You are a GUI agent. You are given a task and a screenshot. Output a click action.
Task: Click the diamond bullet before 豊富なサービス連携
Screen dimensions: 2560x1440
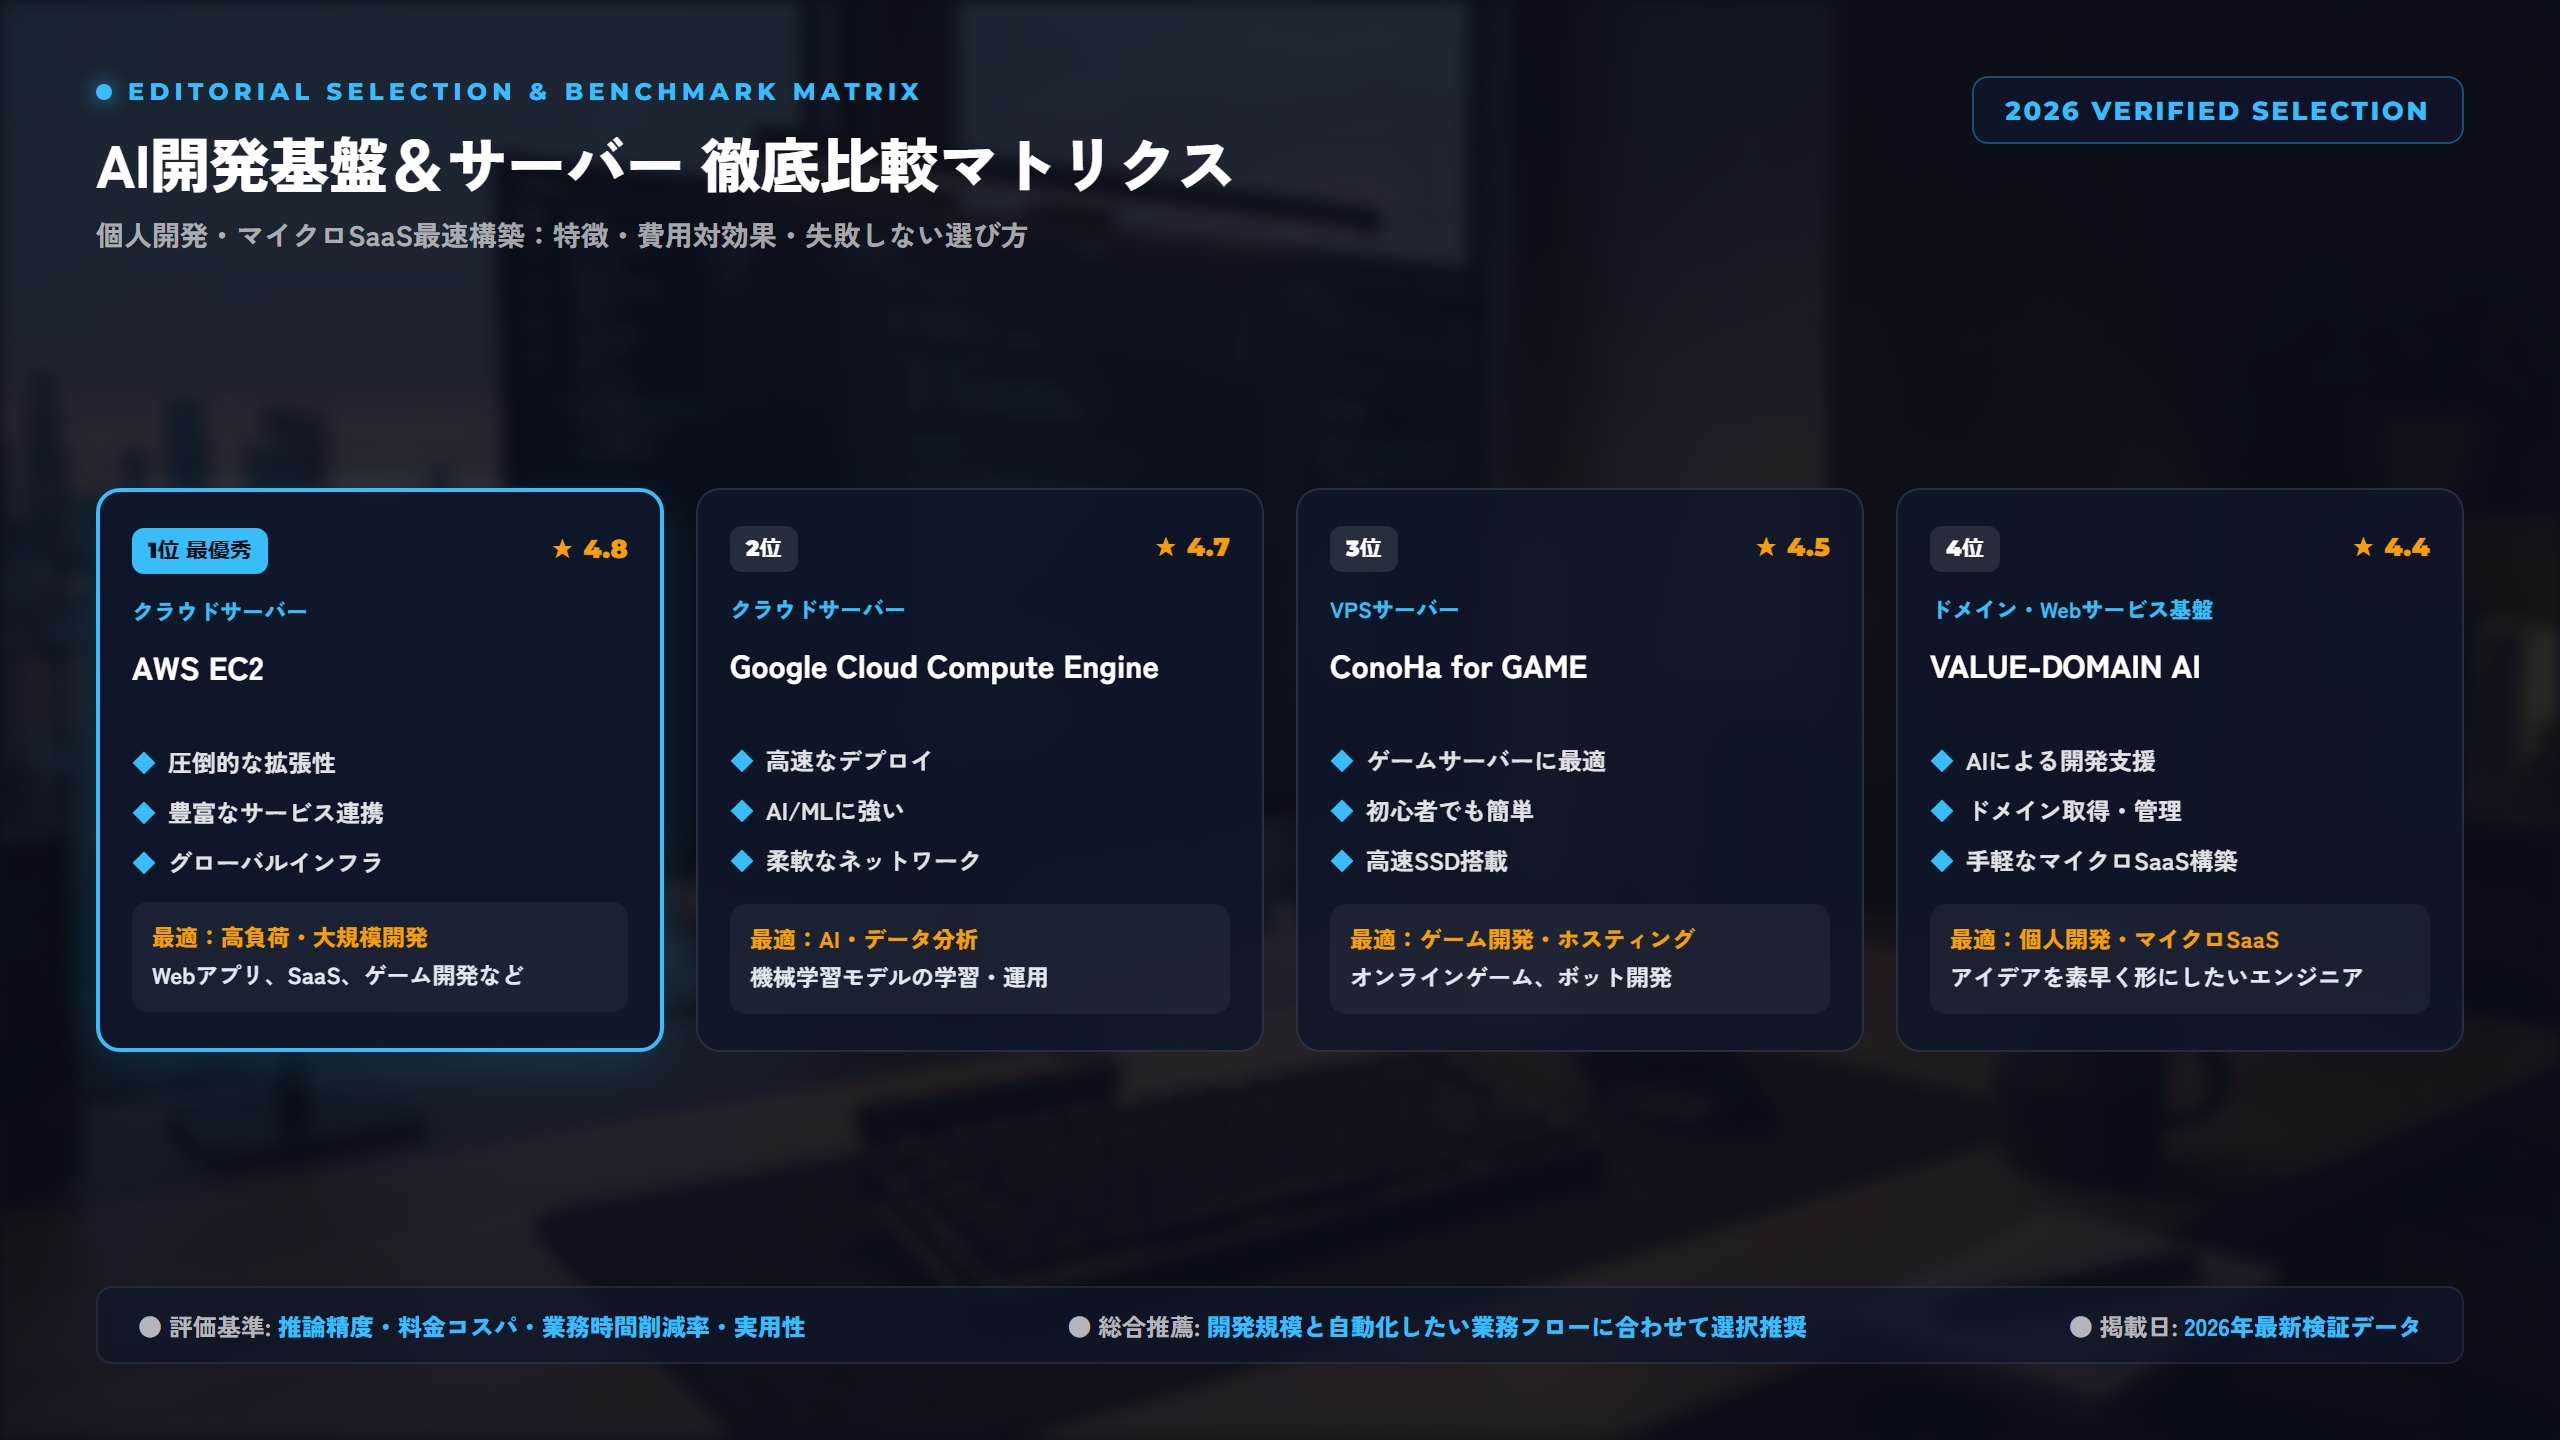(144, 813)
